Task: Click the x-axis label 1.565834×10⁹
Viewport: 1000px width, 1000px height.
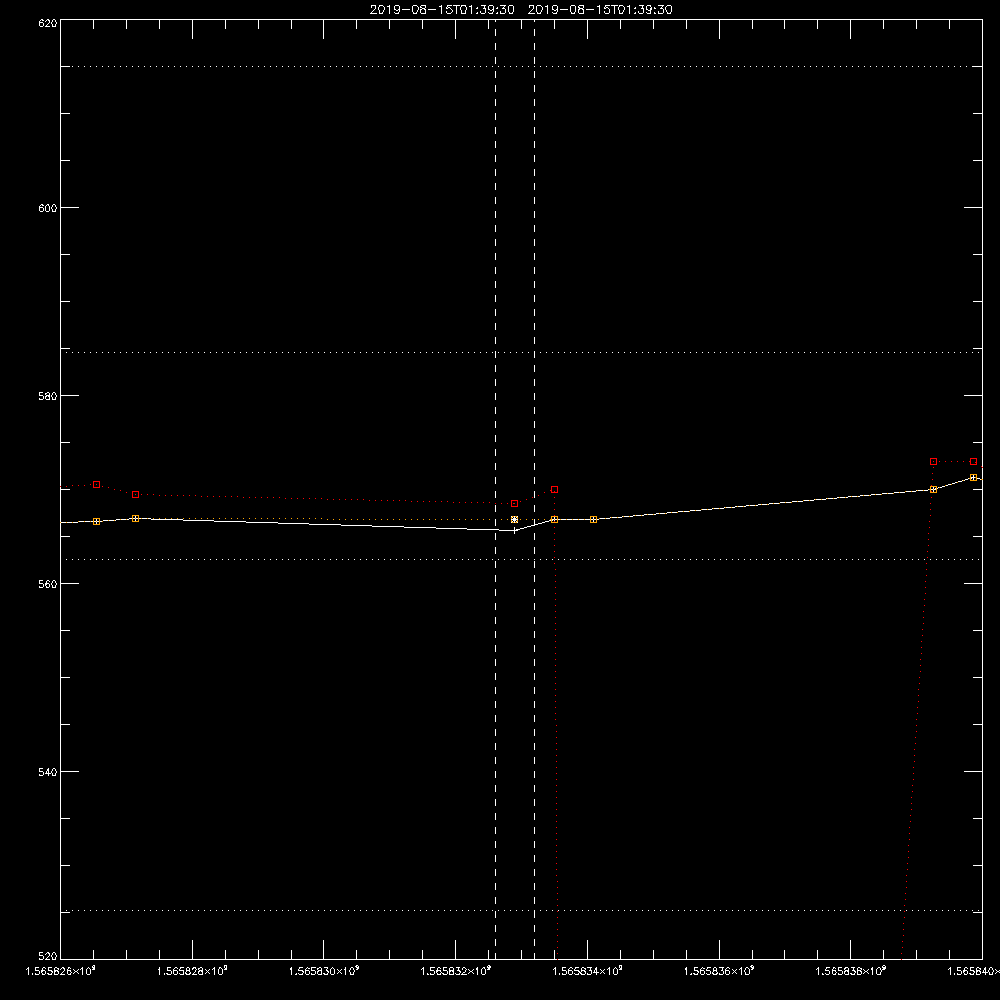Action: tap(587, 971)
